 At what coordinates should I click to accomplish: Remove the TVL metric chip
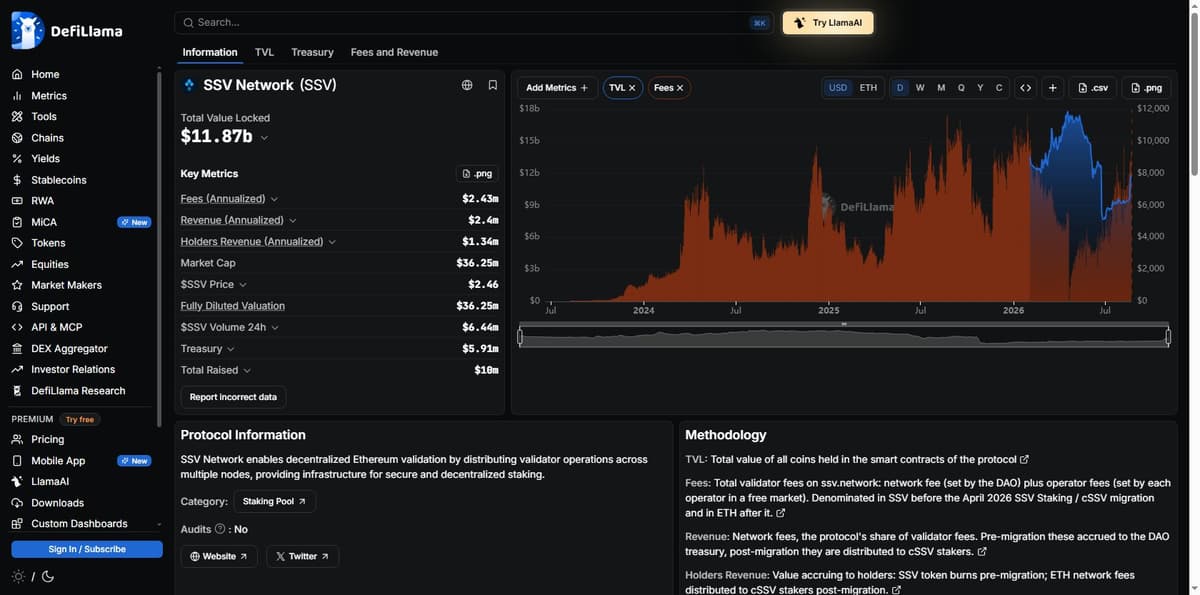632,88
